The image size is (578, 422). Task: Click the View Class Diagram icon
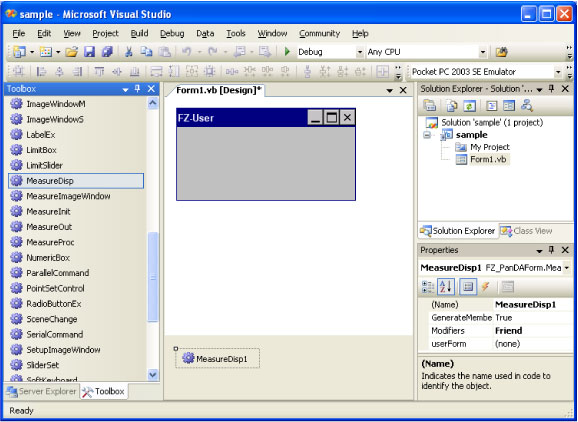click(527, 106)
